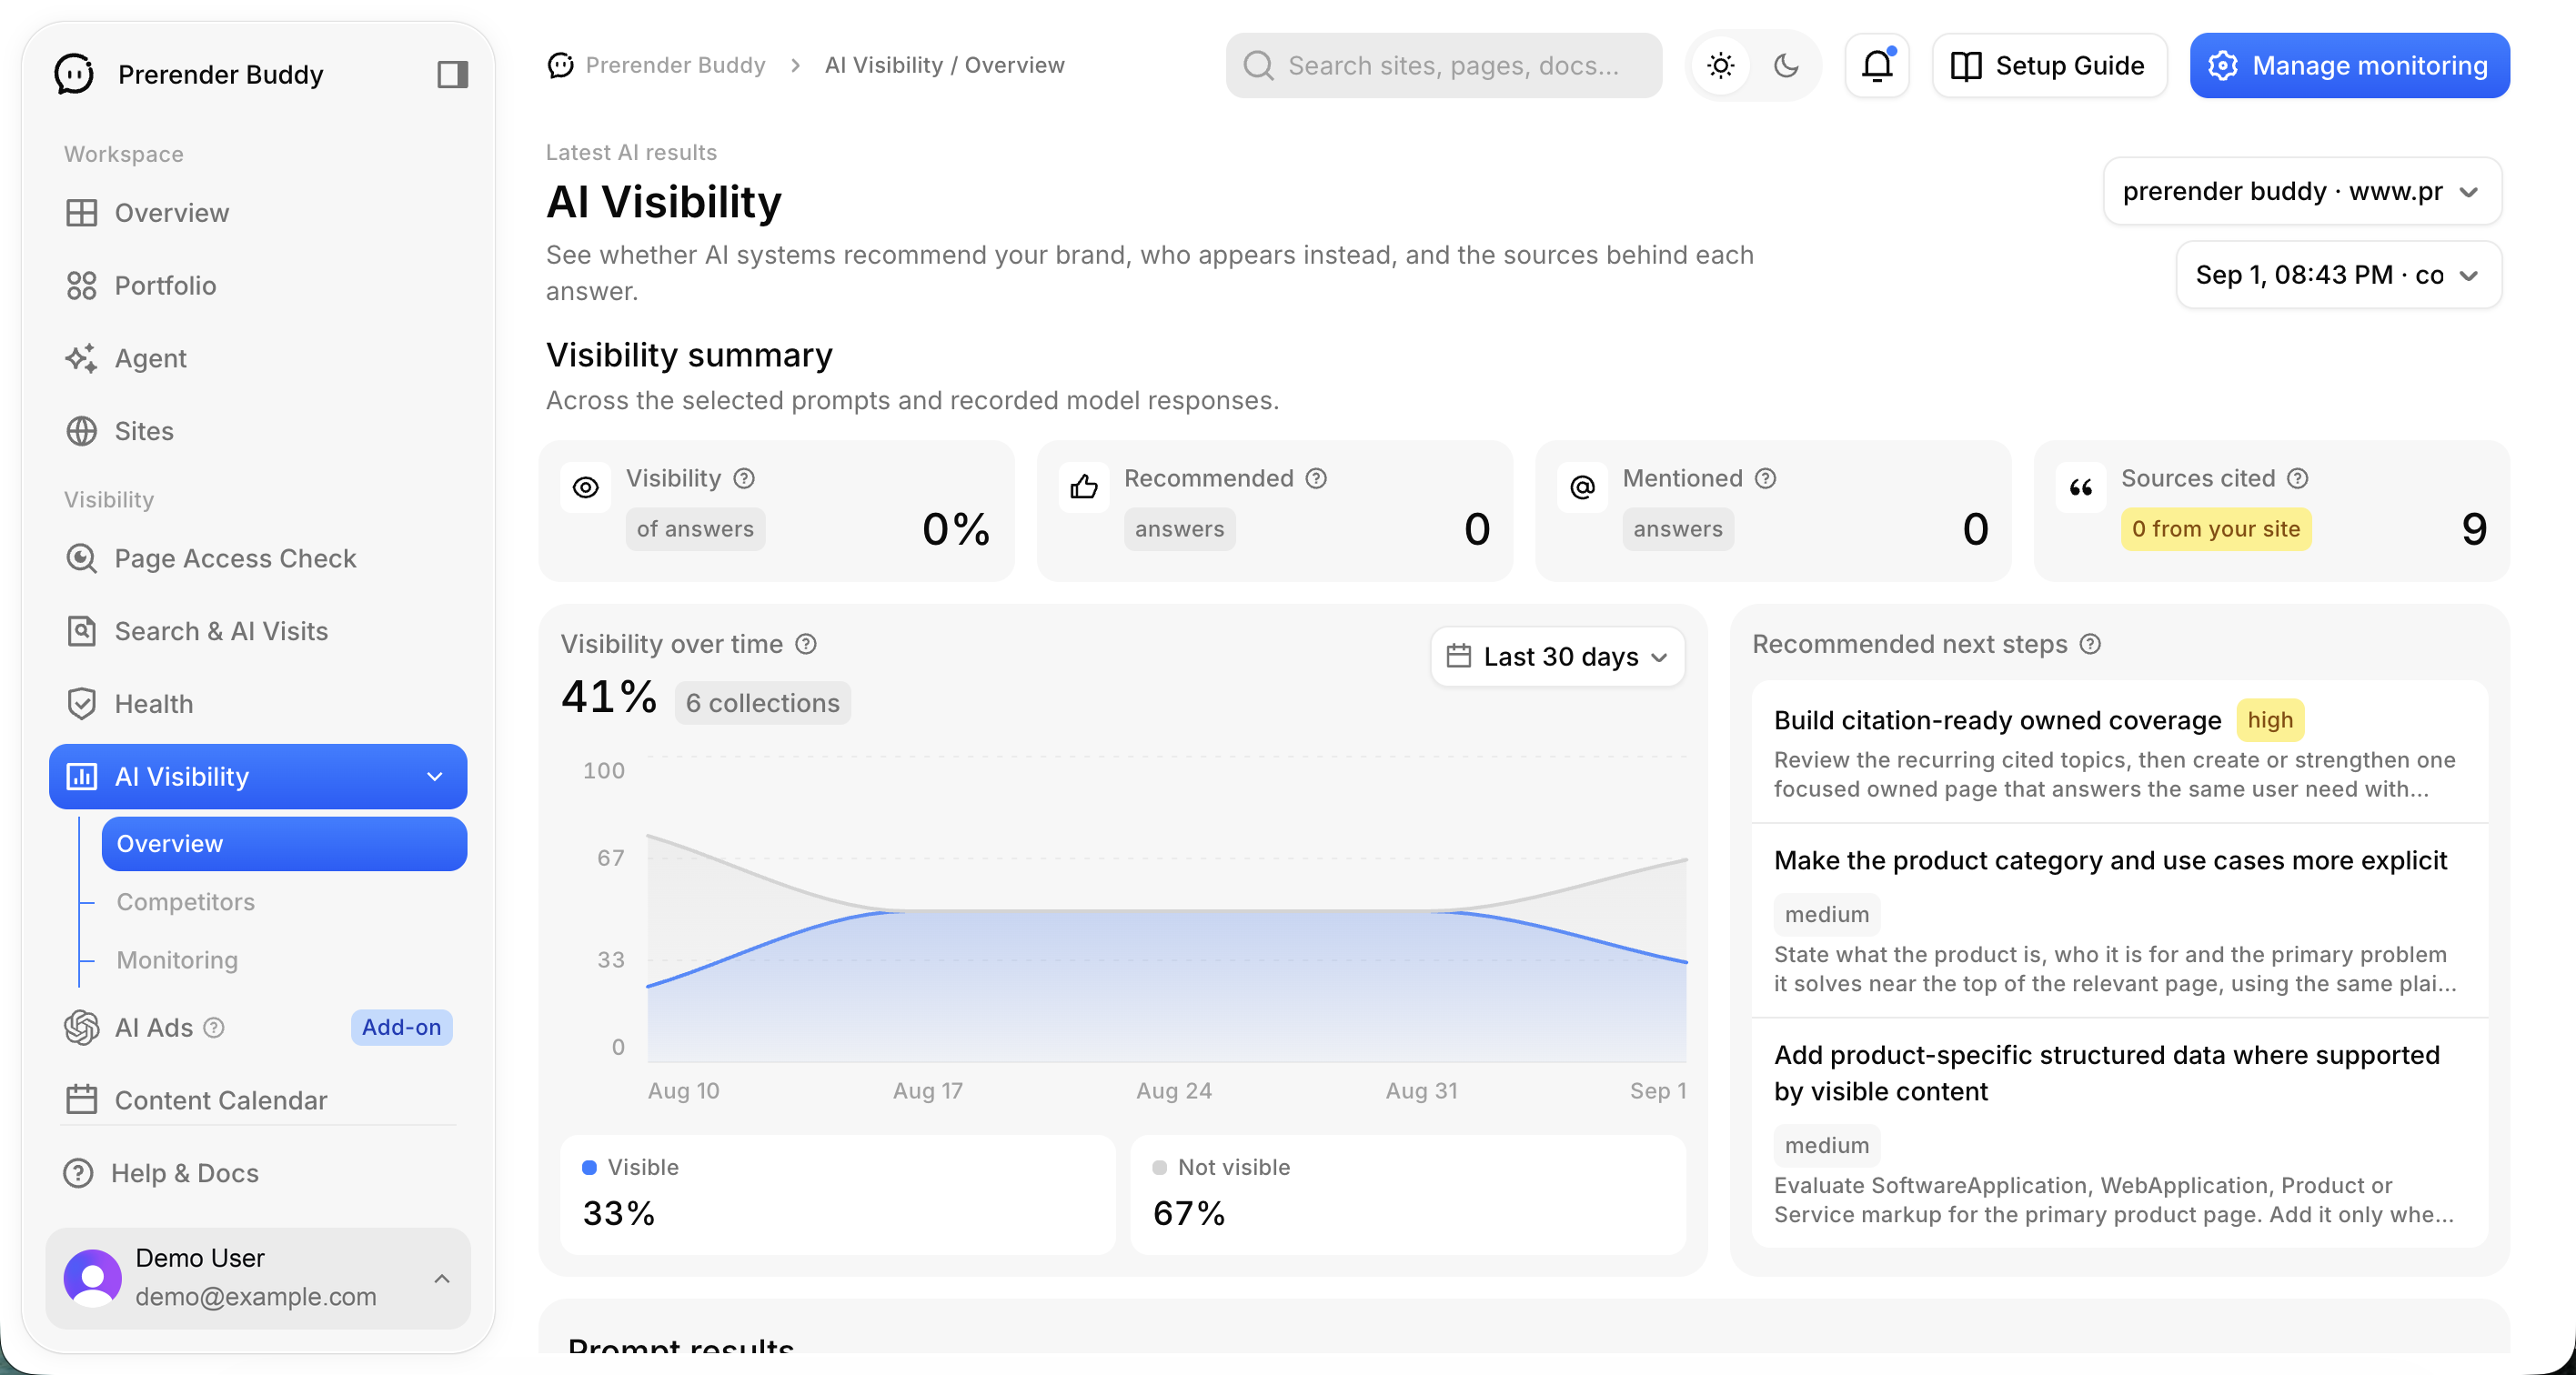Select the Overview sub-item under AI Visibility

click(x=284, y=844)
